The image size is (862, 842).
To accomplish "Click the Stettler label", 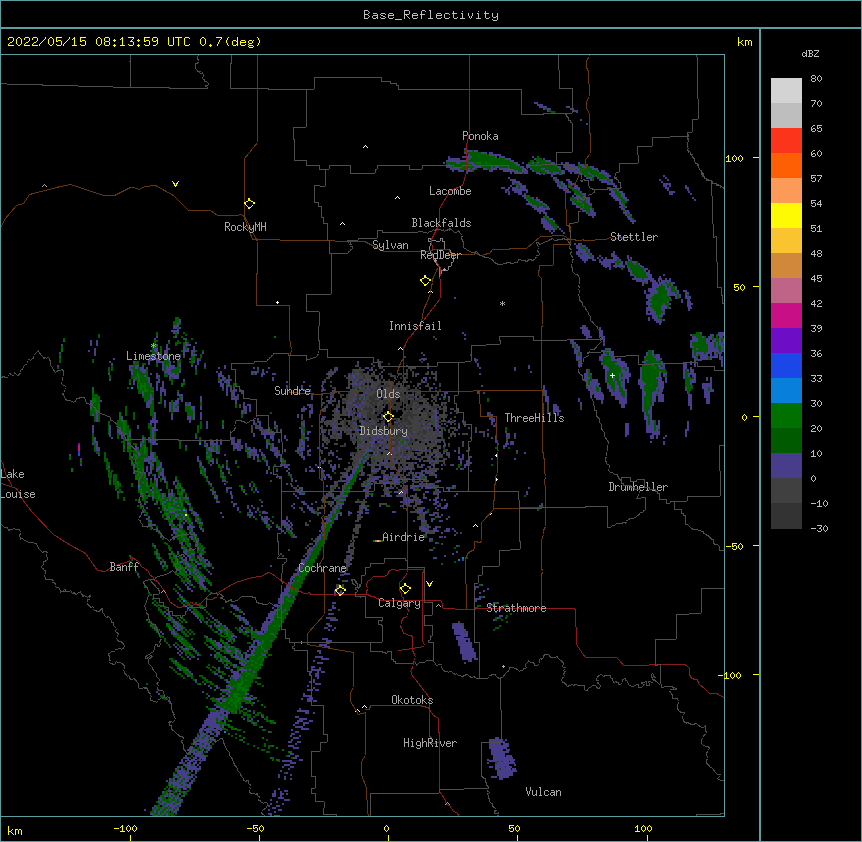I will [634, 237].
